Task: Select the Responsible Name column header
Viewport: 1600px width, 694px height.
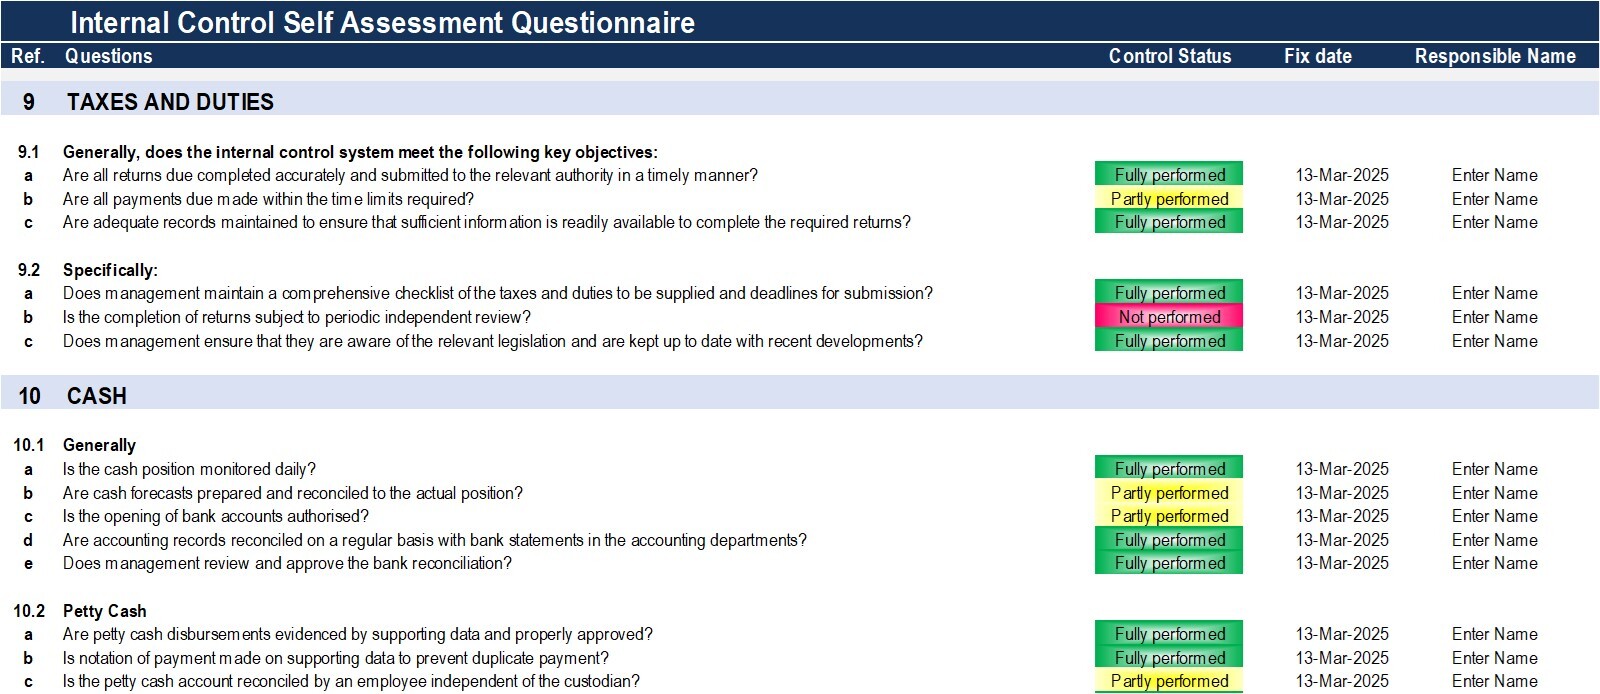Action: pyautogui.click(x=1495, y=56)
